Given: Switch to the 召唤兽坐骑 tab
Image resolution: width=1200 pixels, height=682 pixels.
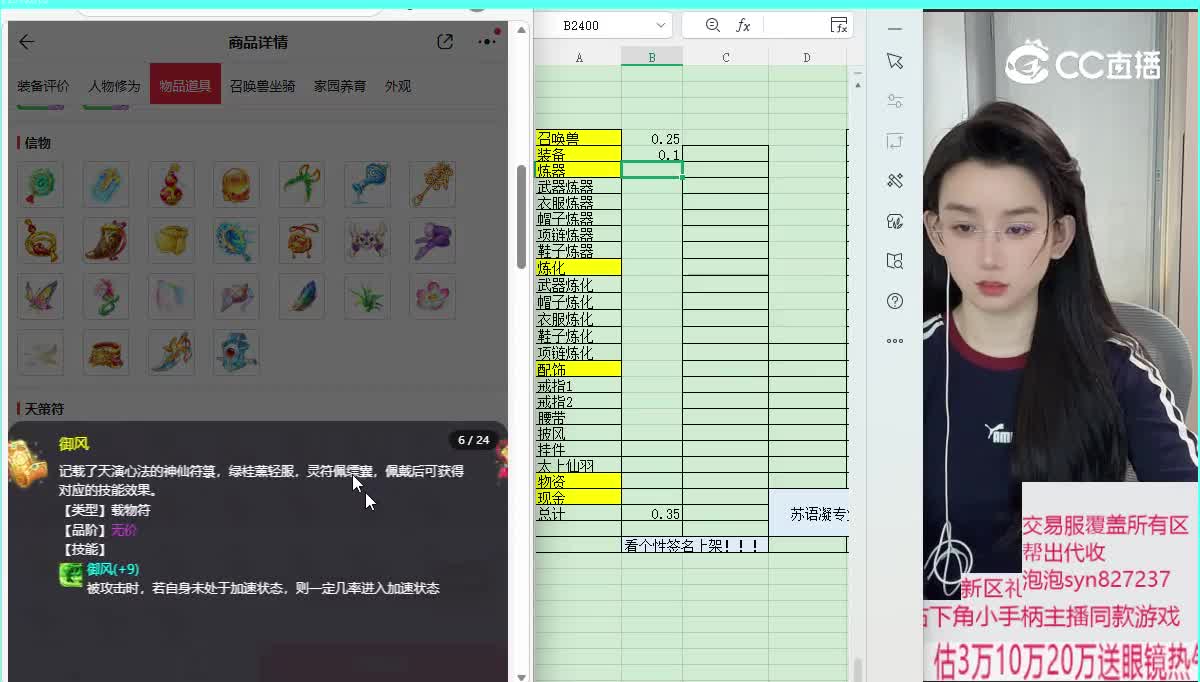Looking at the screenshot, I should pos(262,86).
